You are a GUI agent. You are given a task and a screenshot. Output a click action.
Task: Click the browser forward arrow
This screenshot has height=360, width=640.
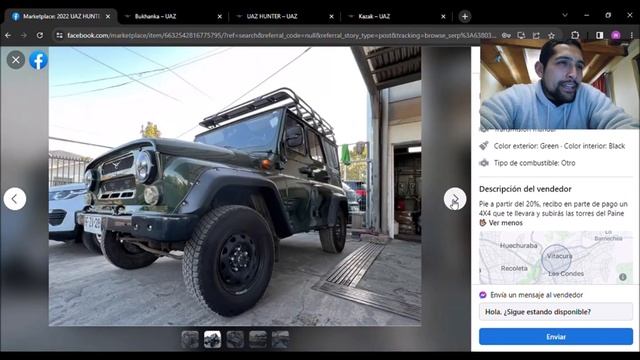point(24,36)
